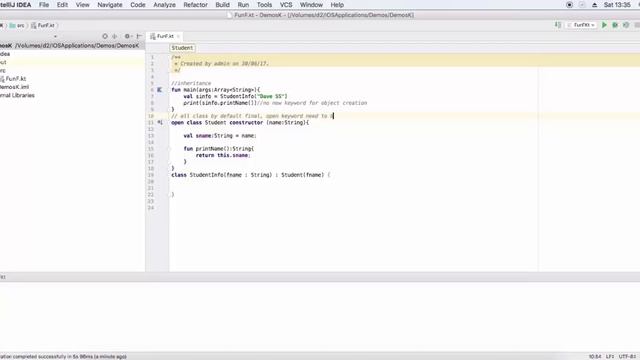This screenshot has height=360, width=640.
Task: Run the FunFKt configuration with the green play button
Action: click(604, 25)
